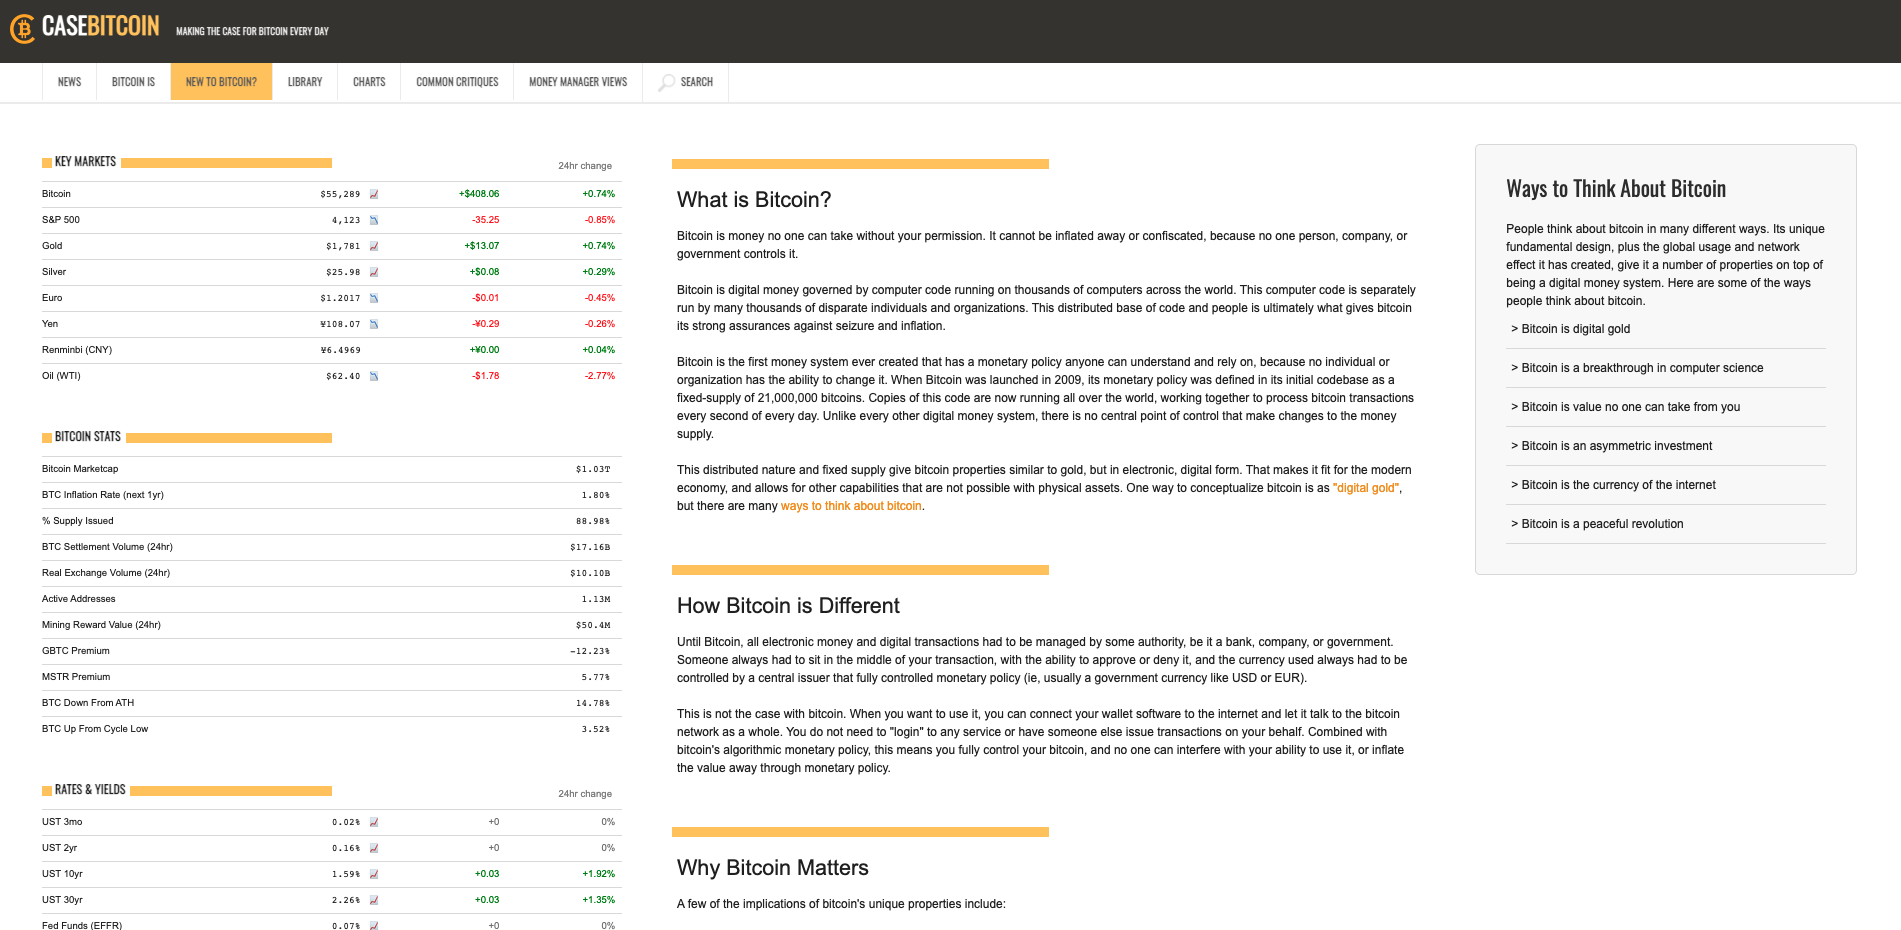Viewport: 1901px width, 930px height.
Task: Click the Gold price $1,781
Action: pyautogui.click(x=343, y=246)
